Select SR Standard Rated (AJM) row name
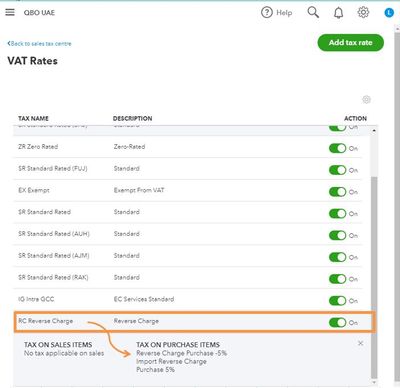Screen dimensions: 400x388 coord(54,256)
